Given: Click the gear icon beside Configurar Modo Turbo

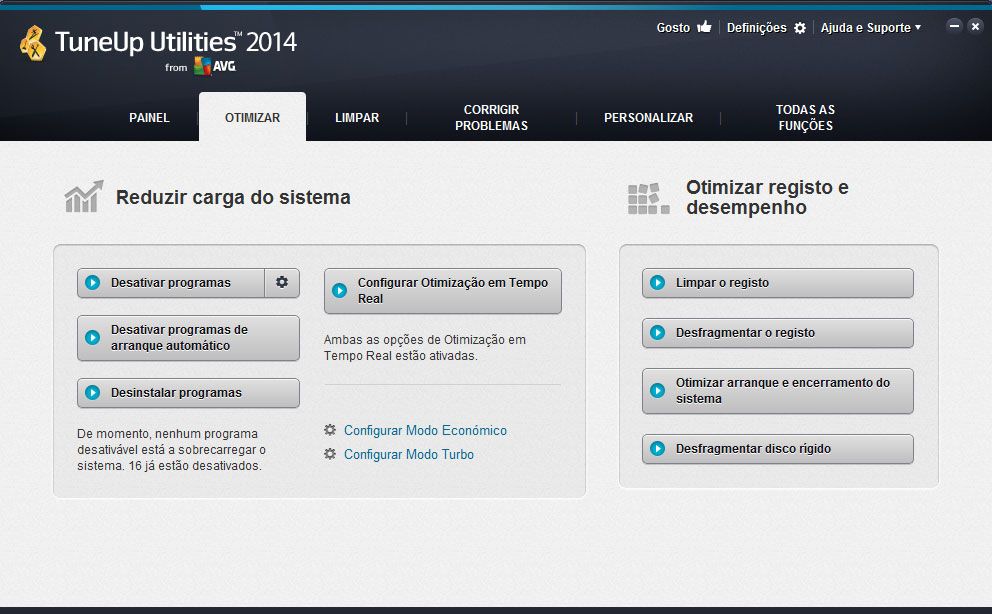Looking at the screenshot, I should coord(330,454).
